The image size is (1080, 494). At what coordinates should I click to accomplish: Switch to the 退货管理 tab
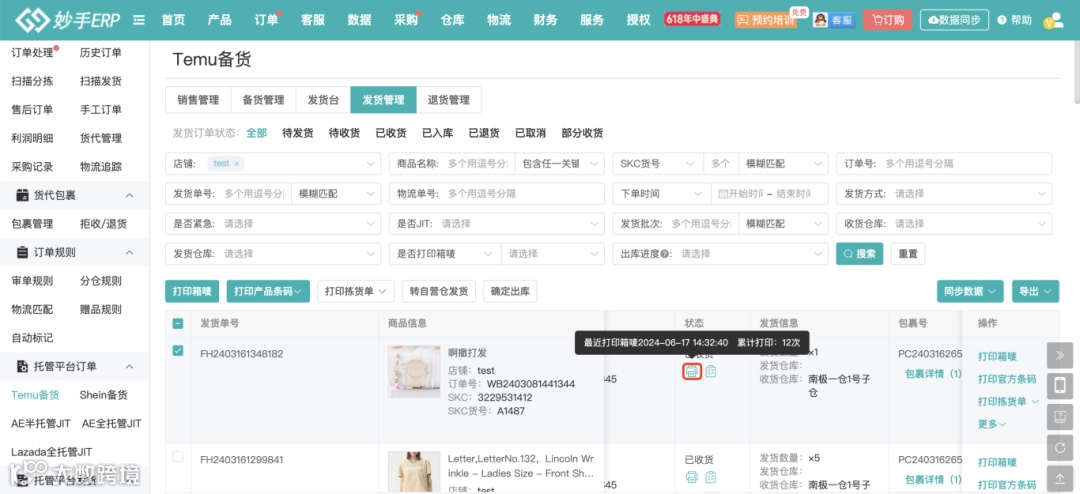click(448, 100)
